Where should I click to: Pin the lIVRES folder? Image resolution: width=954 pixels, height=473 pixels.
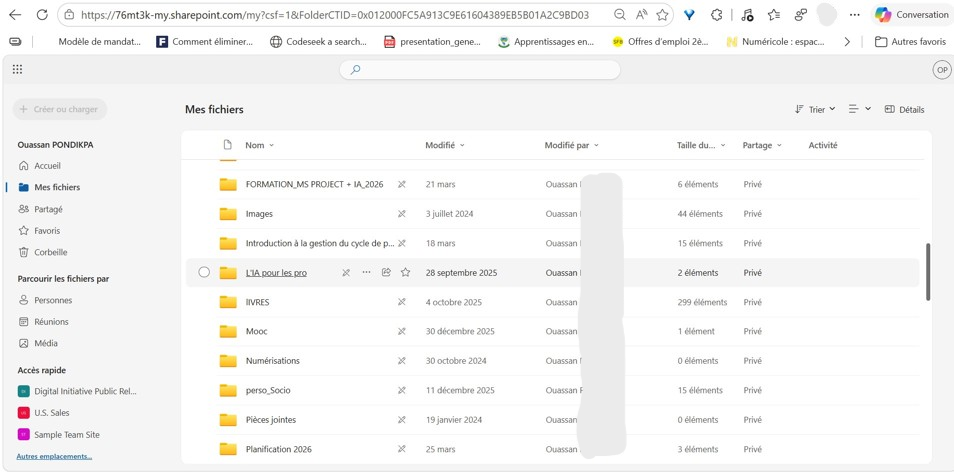[402, 302]
